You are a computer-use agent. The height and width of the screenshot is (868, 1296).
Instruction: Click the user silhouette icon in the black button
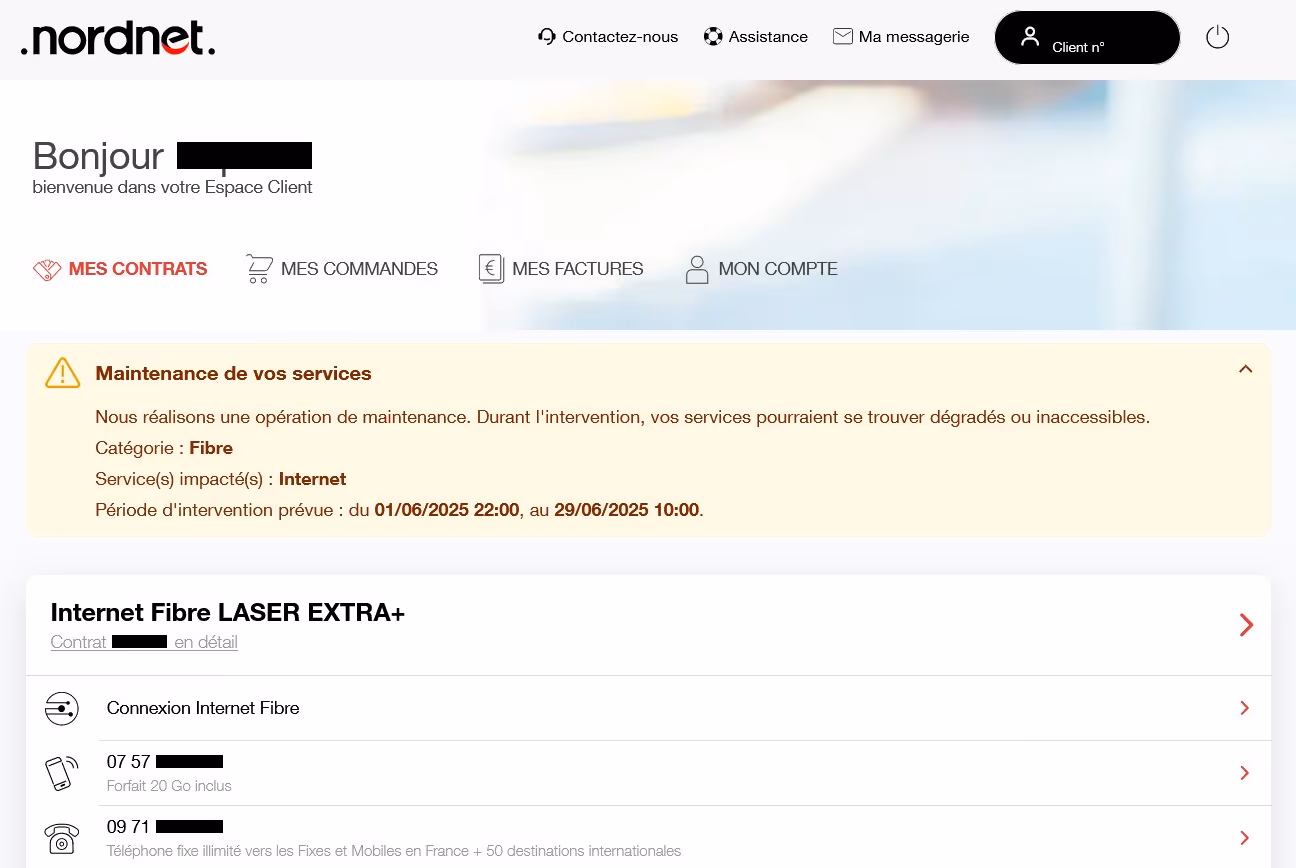(1030, 37)
